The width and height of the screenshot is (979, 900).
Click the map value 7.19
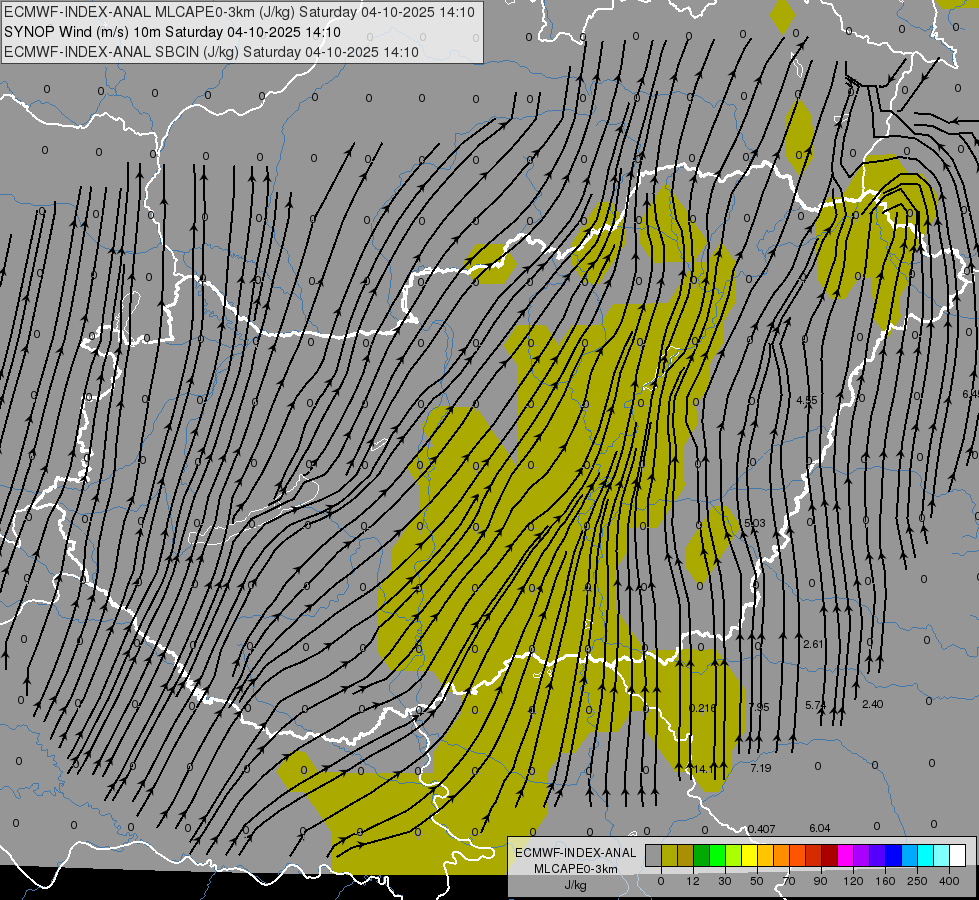[x=760, y=768]
